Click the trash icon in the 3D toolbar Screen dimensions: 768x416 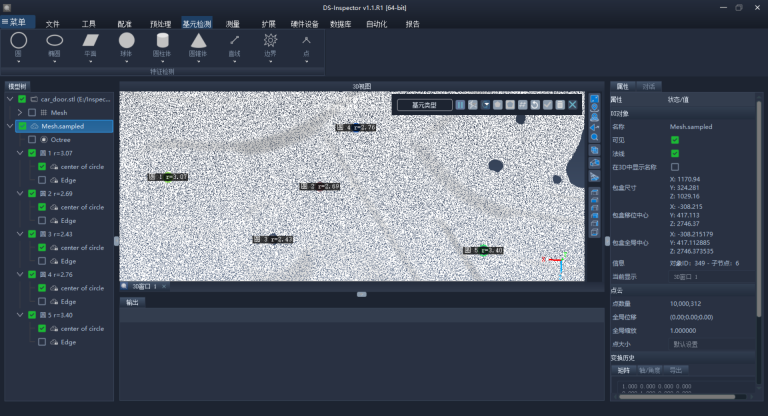click(560, 105)
